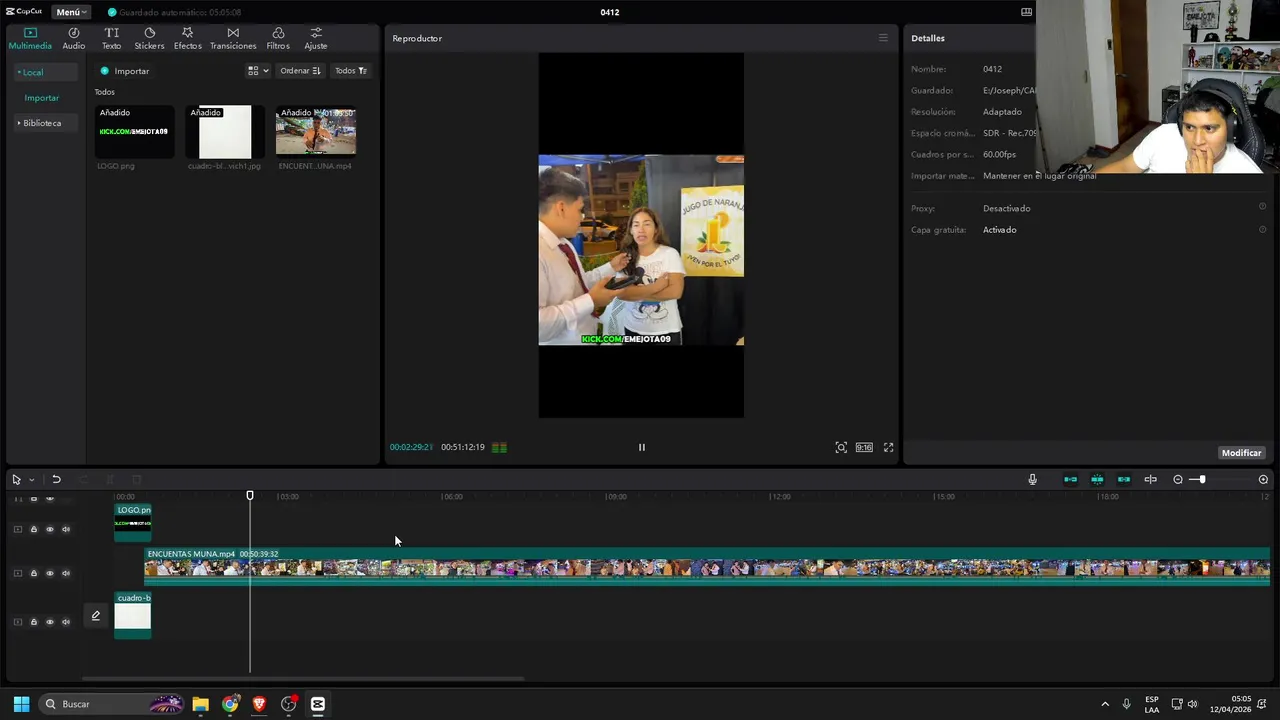The height and width of the screenshot is (720, 1280).
Task: Open File Explorer from taskbar
Action: (200, 704)
